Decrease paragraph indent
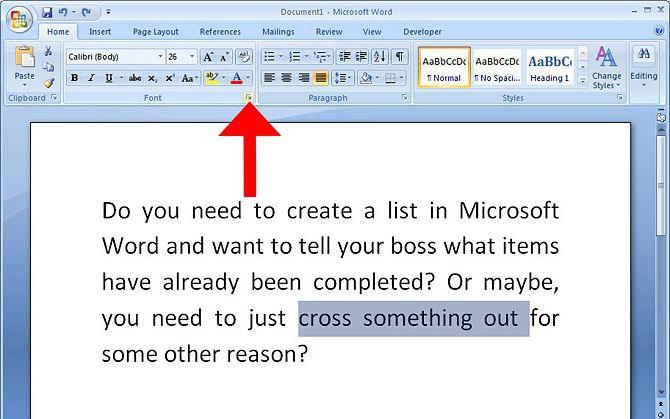Image resolution: width=670 pixels, height=419 pixels. coord(344,56)
